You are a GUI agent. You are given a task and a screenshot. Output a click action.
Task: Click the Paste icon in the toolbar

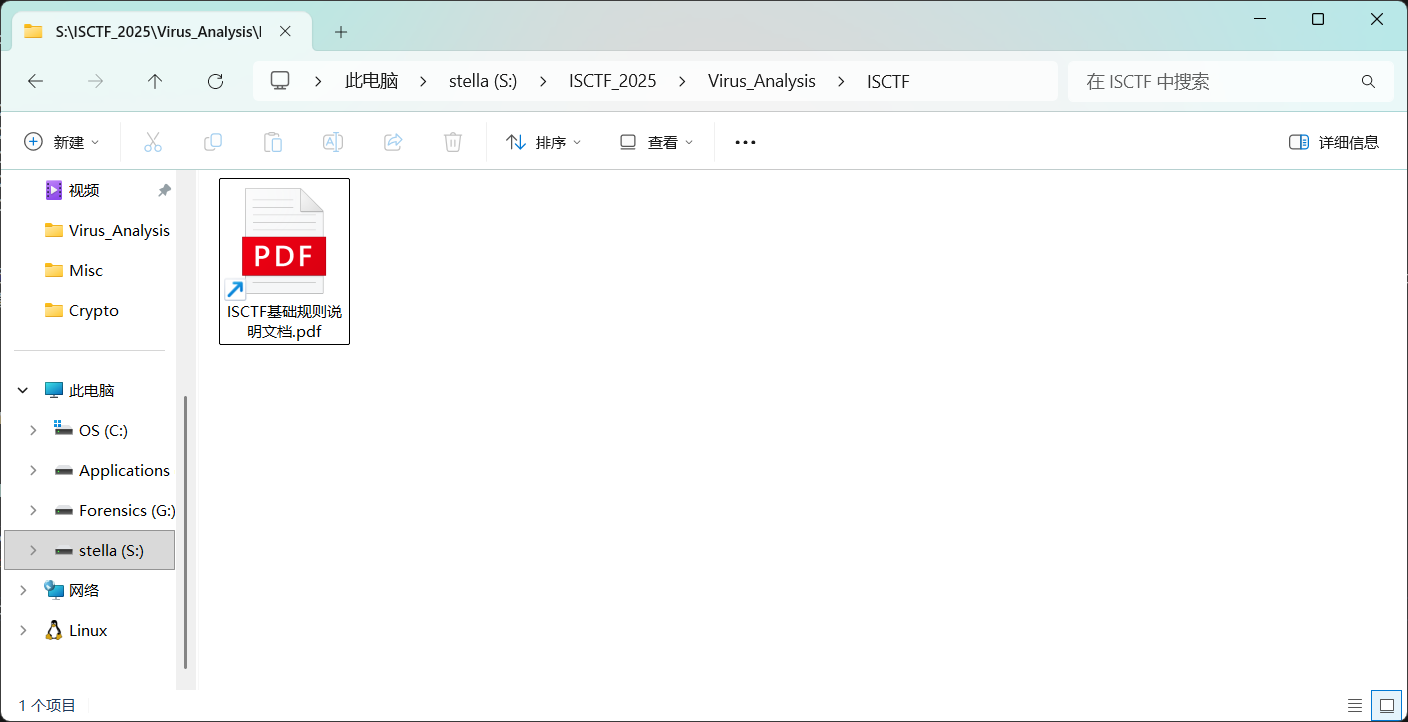(272, 141)
